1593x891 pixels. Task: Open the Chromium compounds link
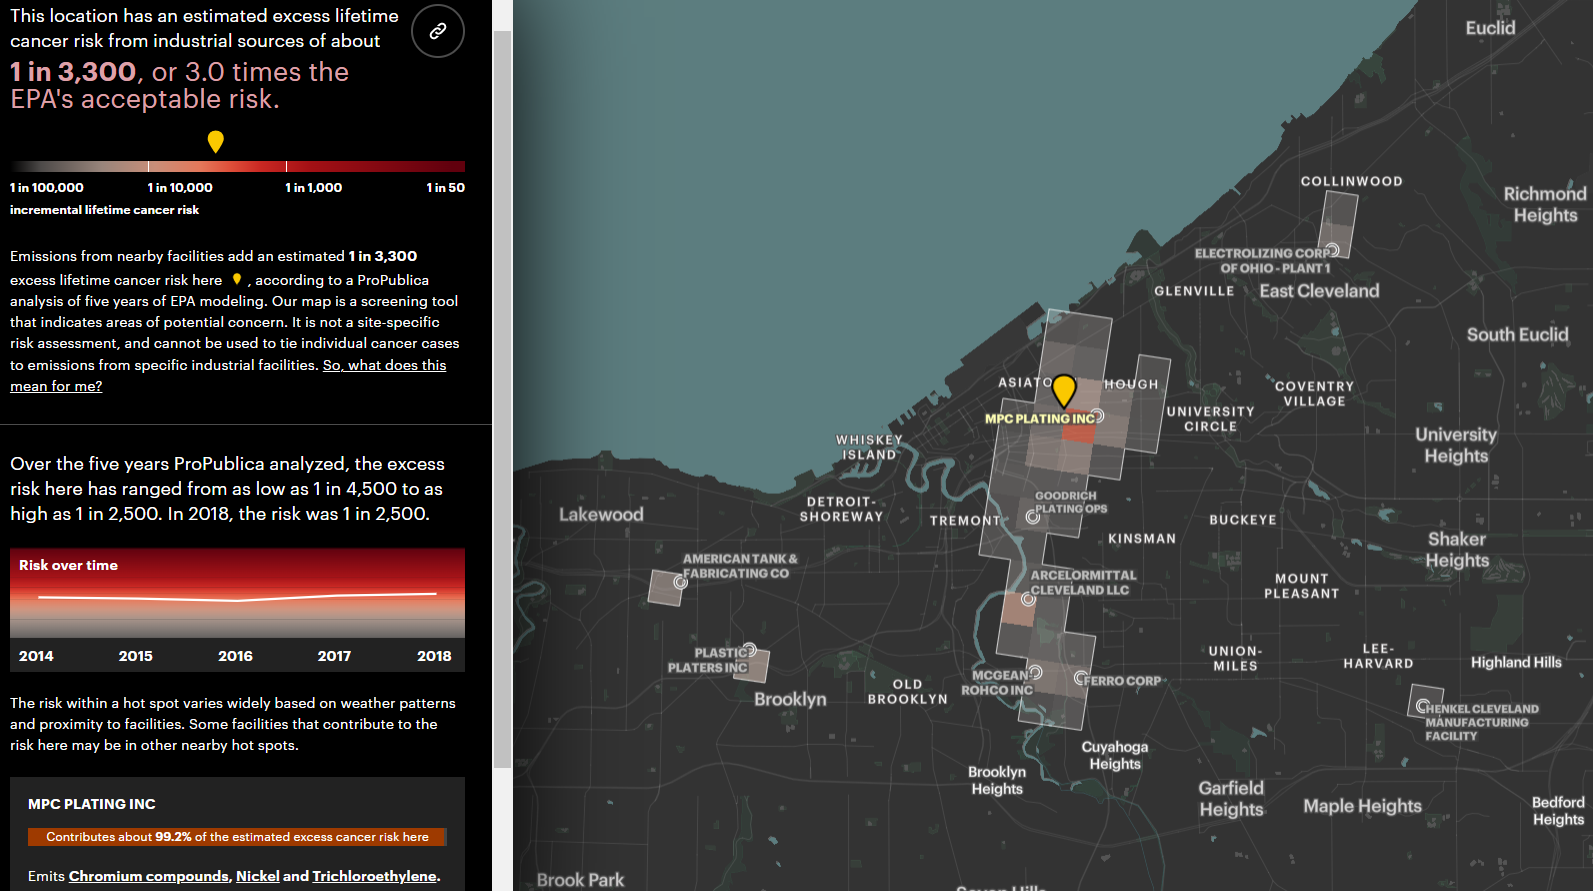(x=149, y=876)
